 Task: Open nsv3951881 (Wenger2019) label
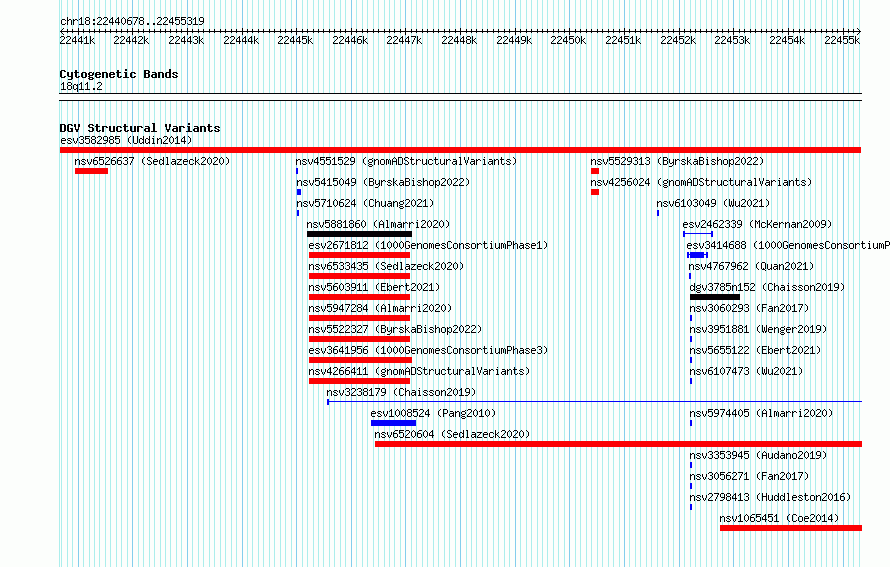758,329
